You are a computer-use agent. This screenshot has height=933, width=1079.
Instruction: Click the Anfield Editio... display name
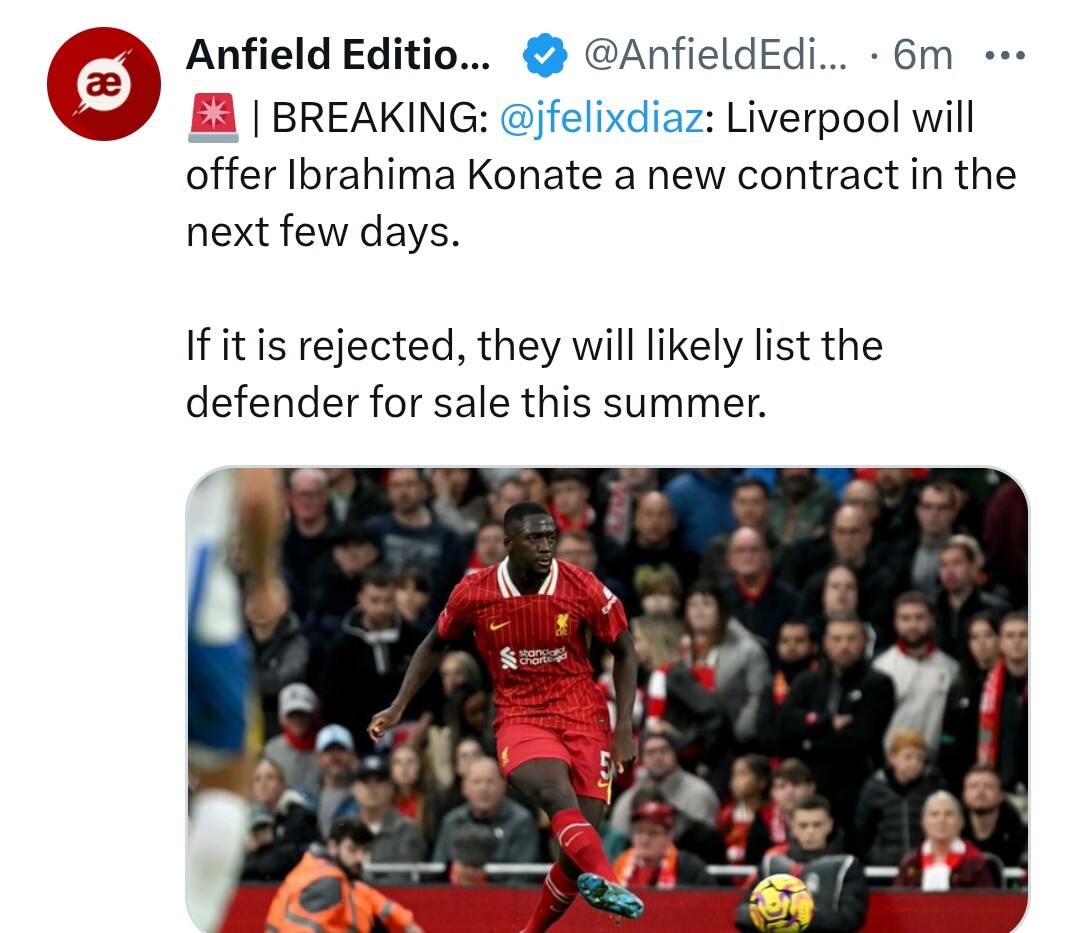338,54
